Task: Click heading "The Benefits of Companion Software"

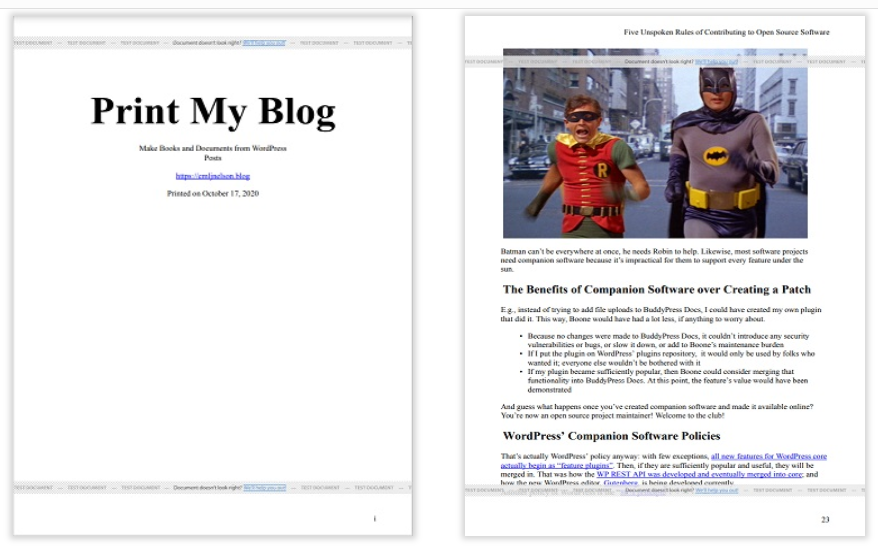Action: click(x=657, y=290)
